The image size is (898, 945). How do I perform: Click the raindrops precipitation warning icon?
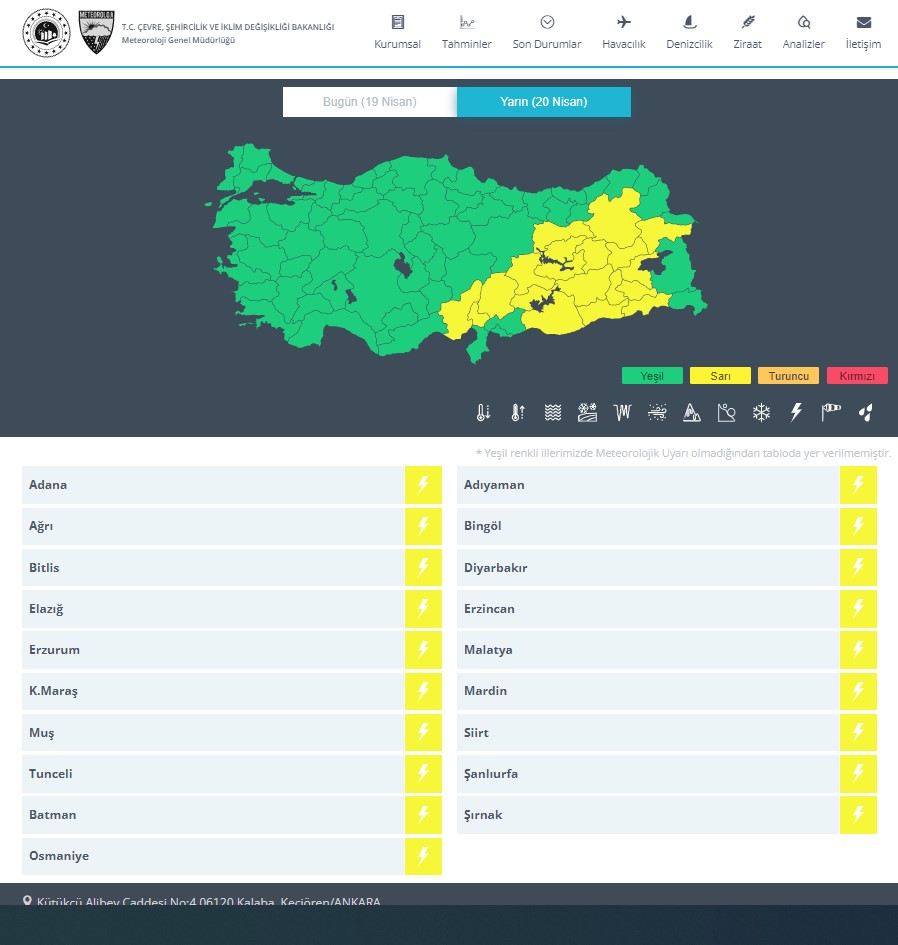[x=866, y=412]
